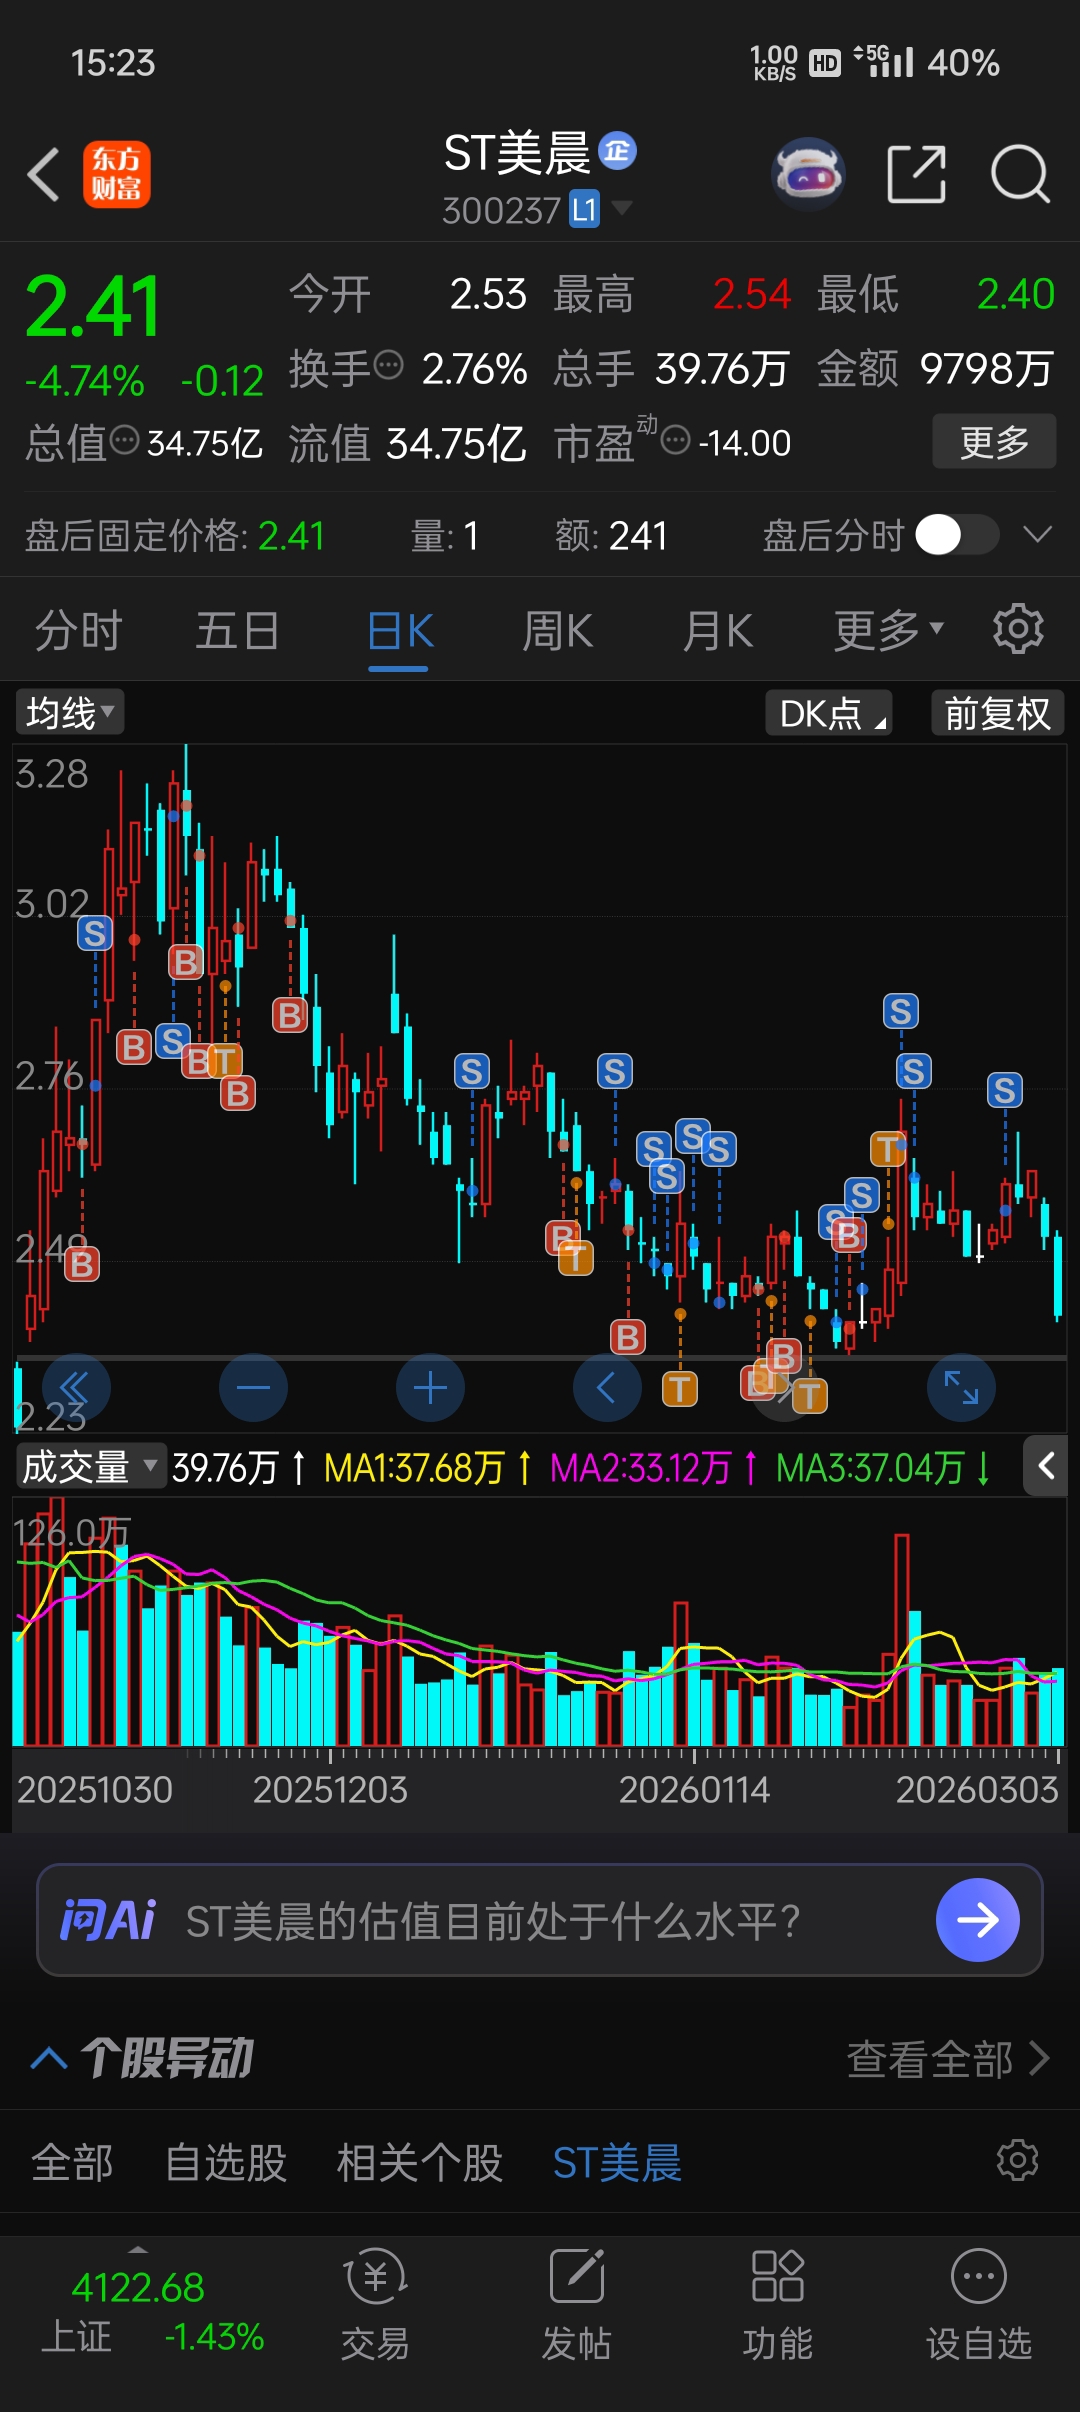Tap the 20260114 date label
Image resolution: width=1080 pixels, height=2412 pixels.
[694, 1789]
